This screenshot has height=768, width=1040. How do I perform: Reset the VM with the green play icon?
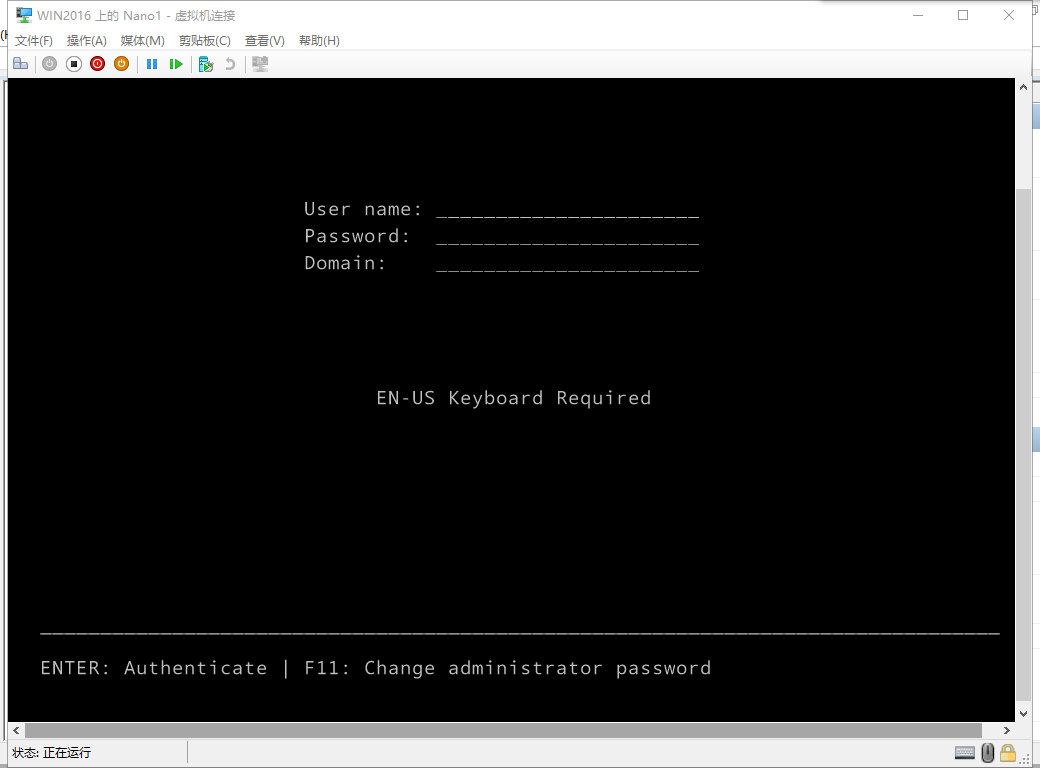(x=176, y=64)
